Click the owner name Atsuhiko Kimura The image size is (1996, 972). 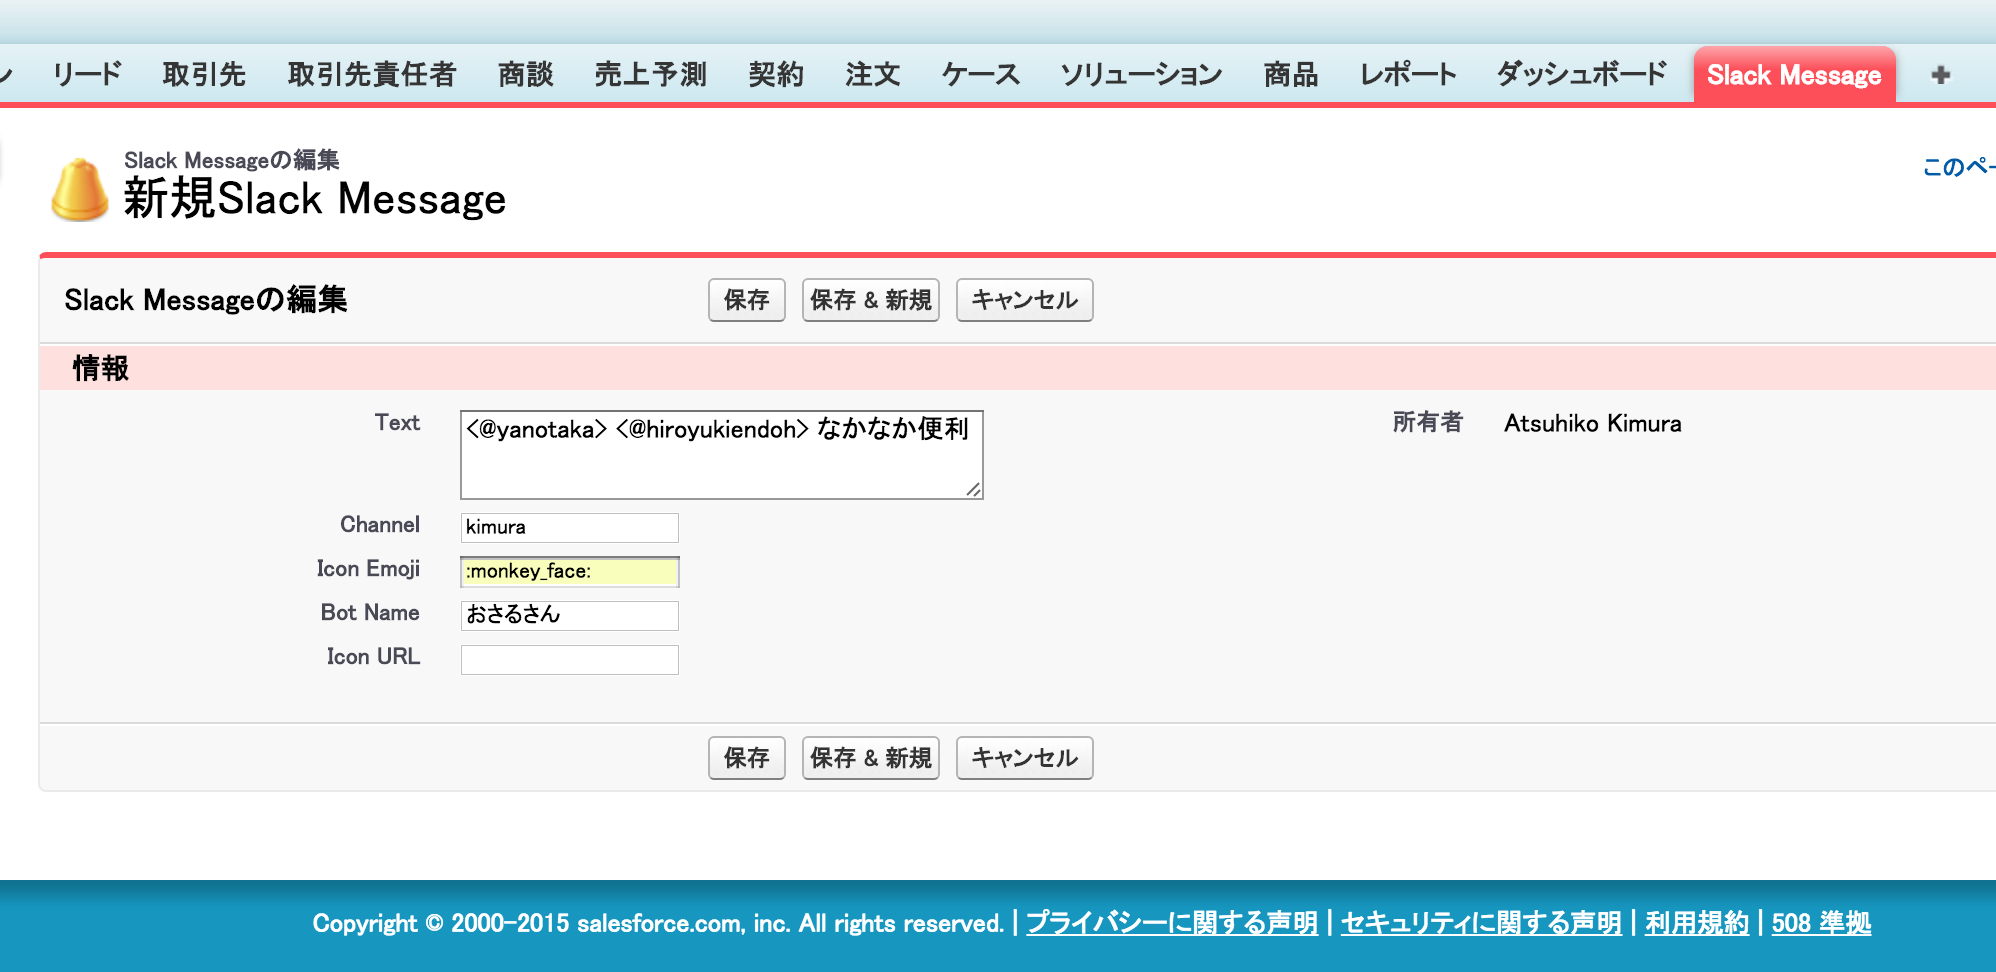pos(1592,423)
